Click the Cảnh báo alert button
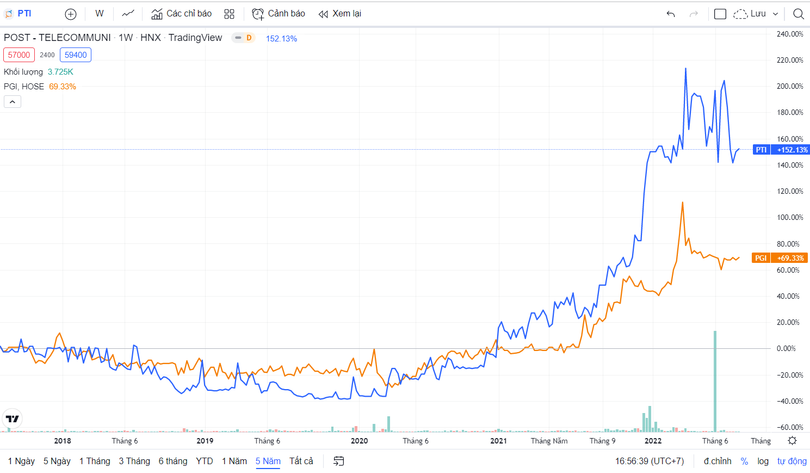The image size is (810, 473). point(278,14)
